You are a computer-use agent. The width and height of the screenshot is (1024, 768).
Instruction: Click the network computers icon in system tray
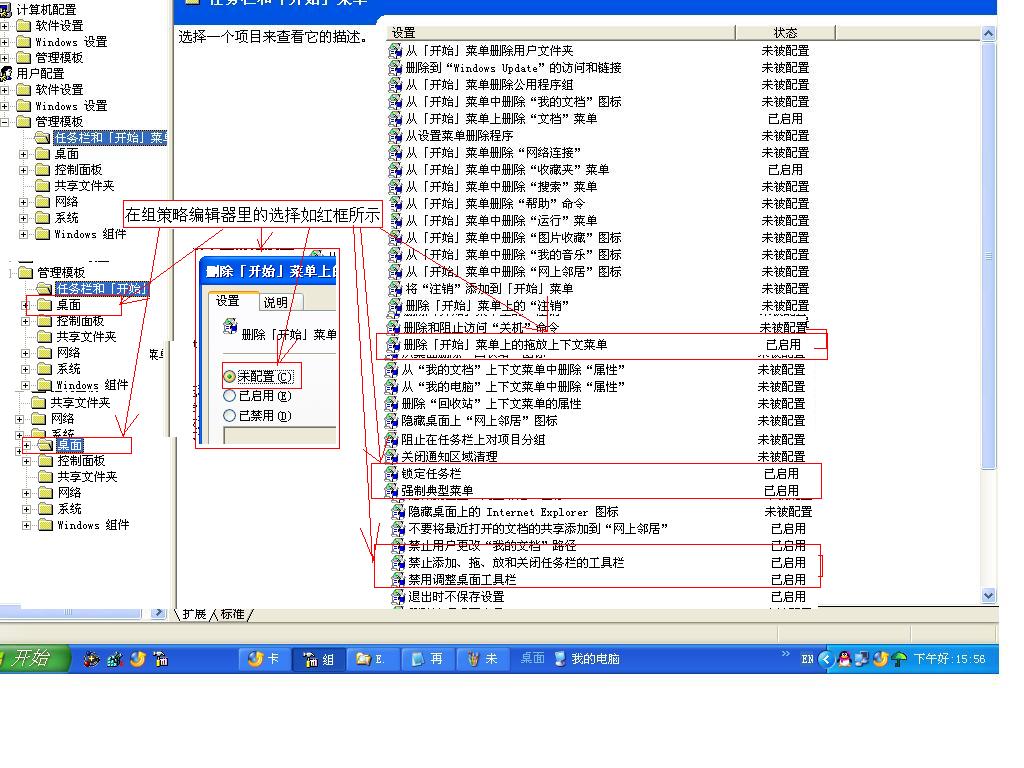861,658
